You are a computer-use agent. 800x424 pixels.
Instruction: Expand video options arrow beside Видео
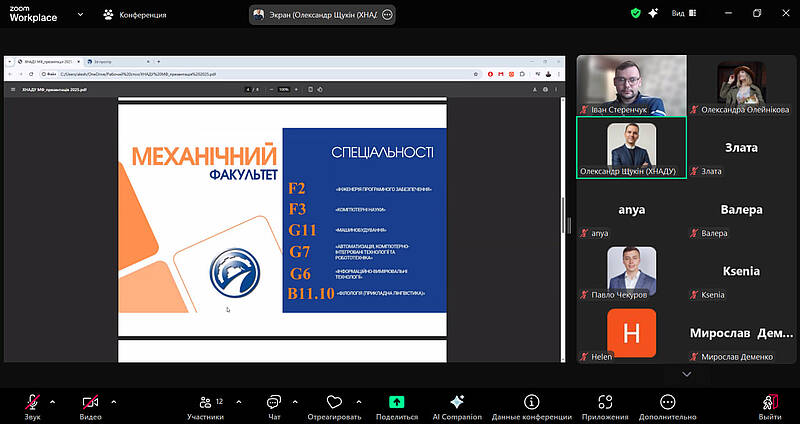(x=113, y=401)
